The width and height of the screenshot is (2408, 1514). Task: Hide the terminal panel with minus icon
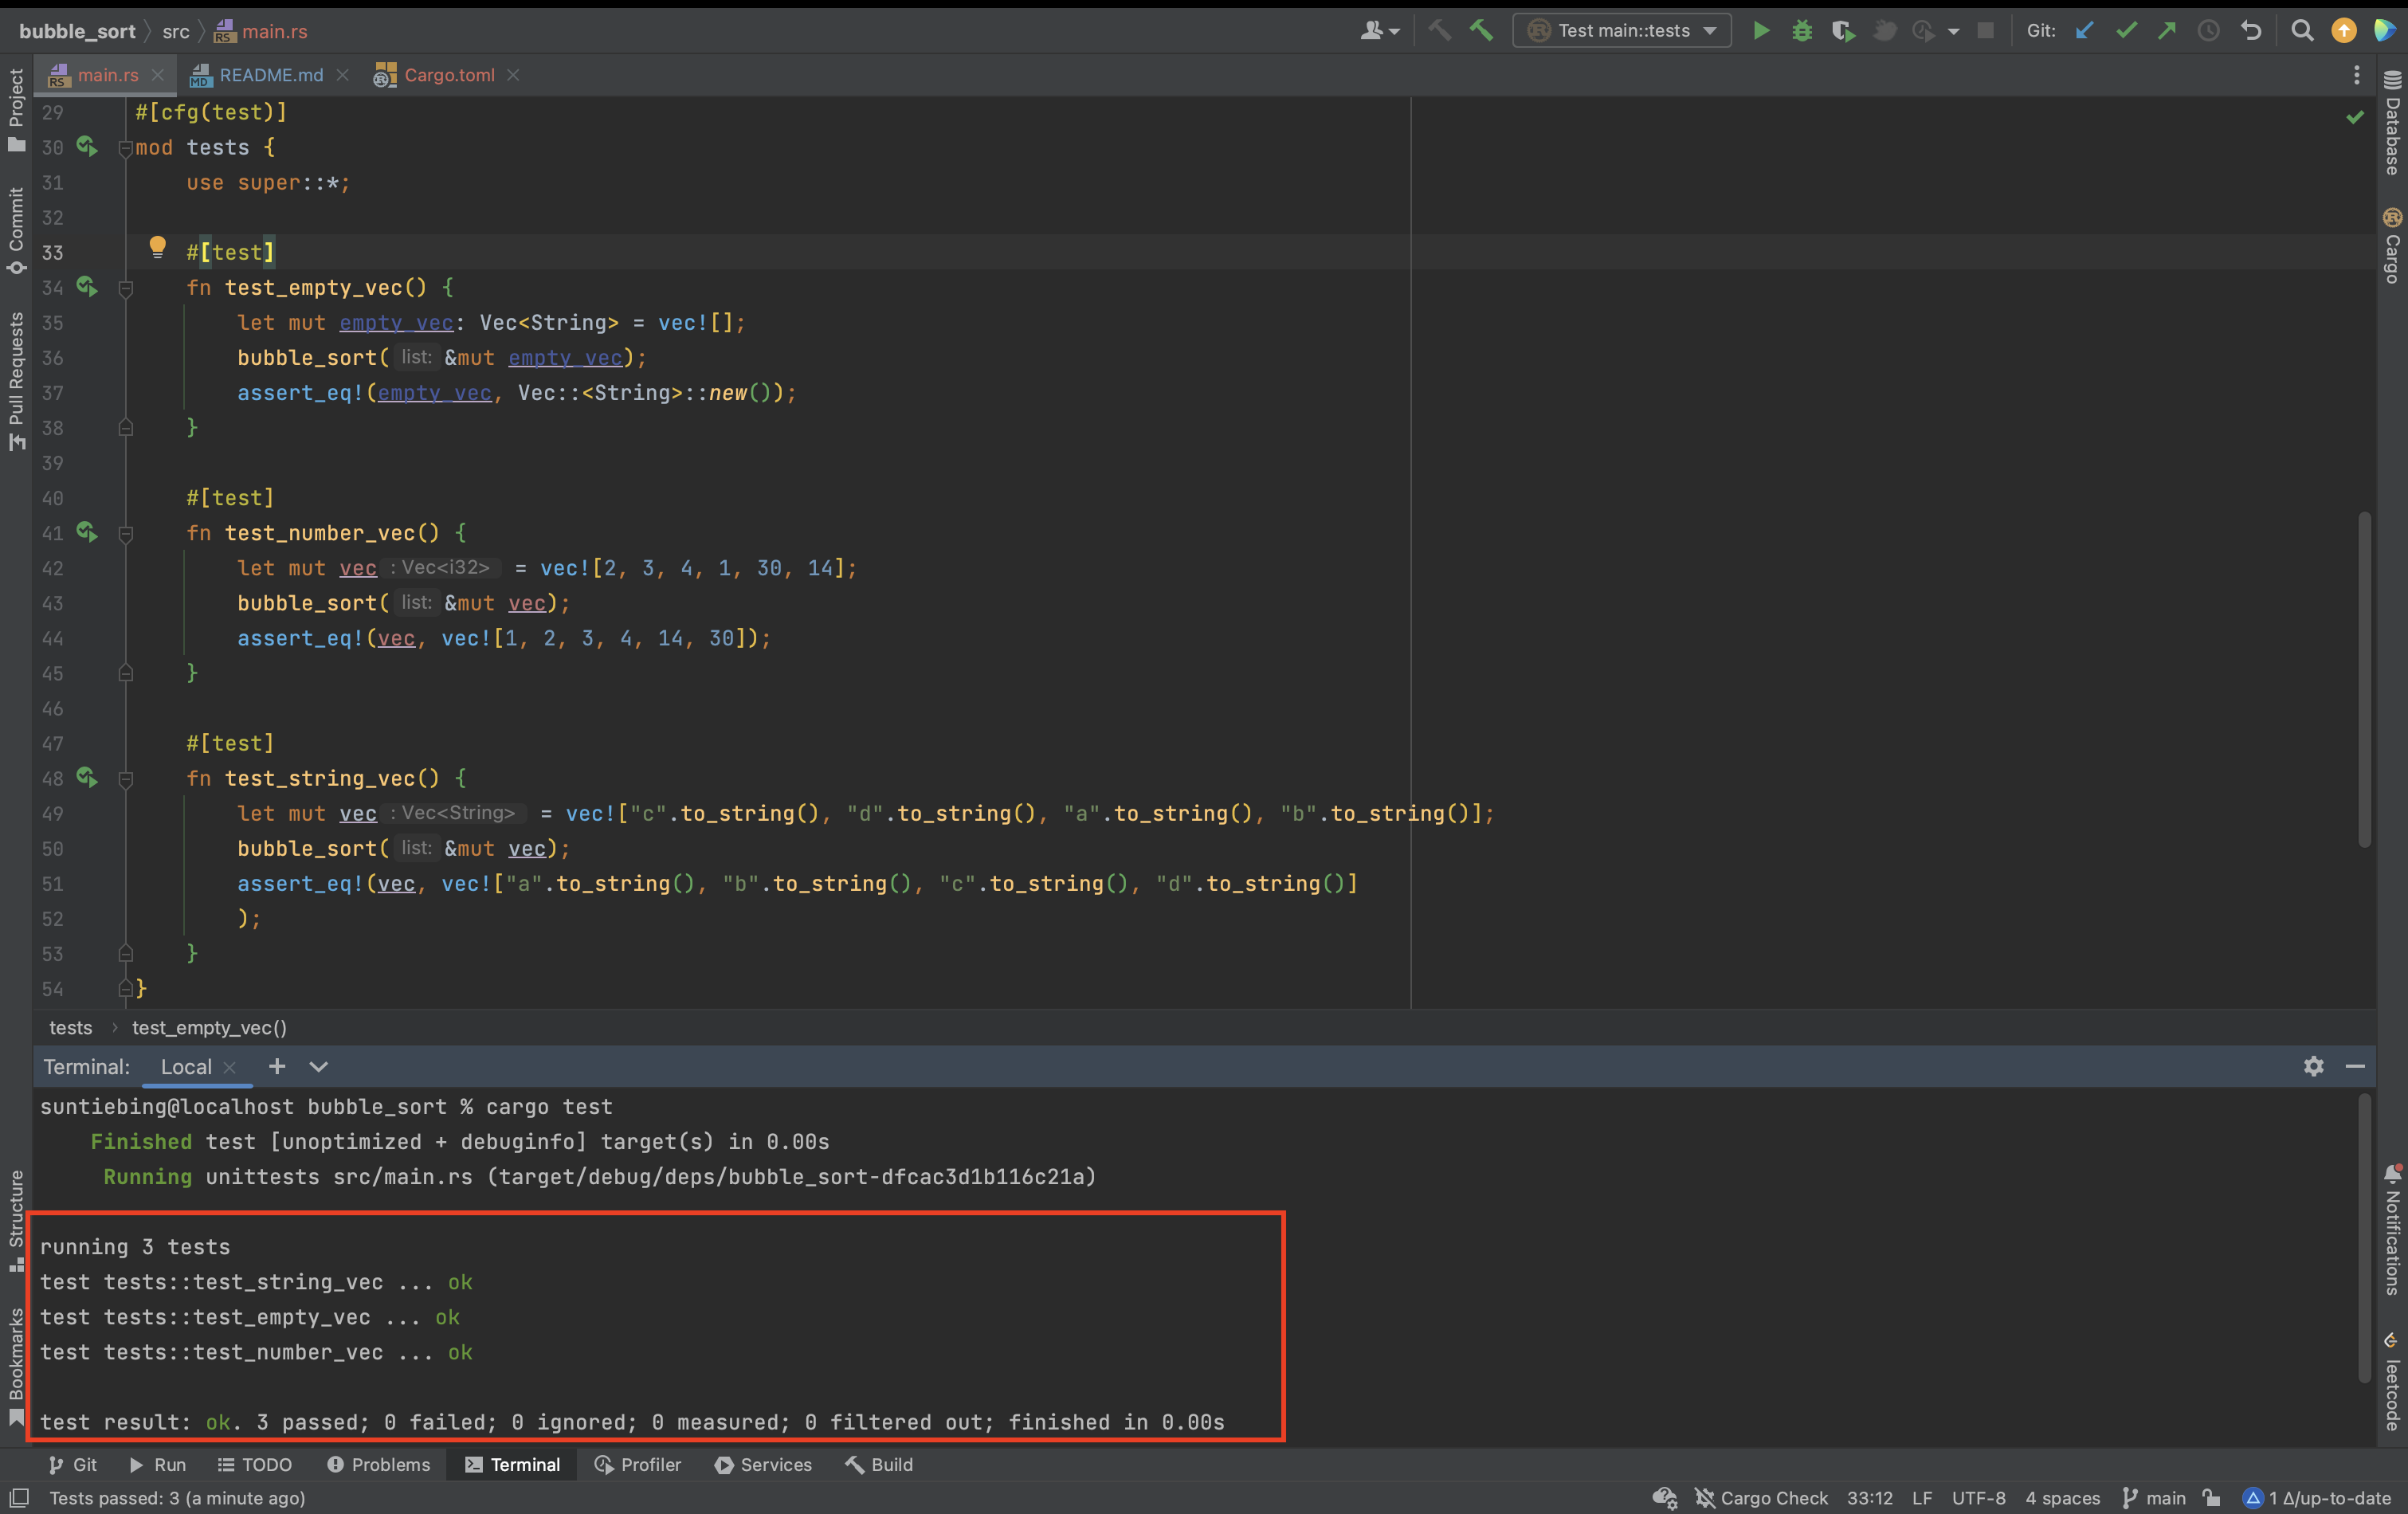(2355, 1066)
